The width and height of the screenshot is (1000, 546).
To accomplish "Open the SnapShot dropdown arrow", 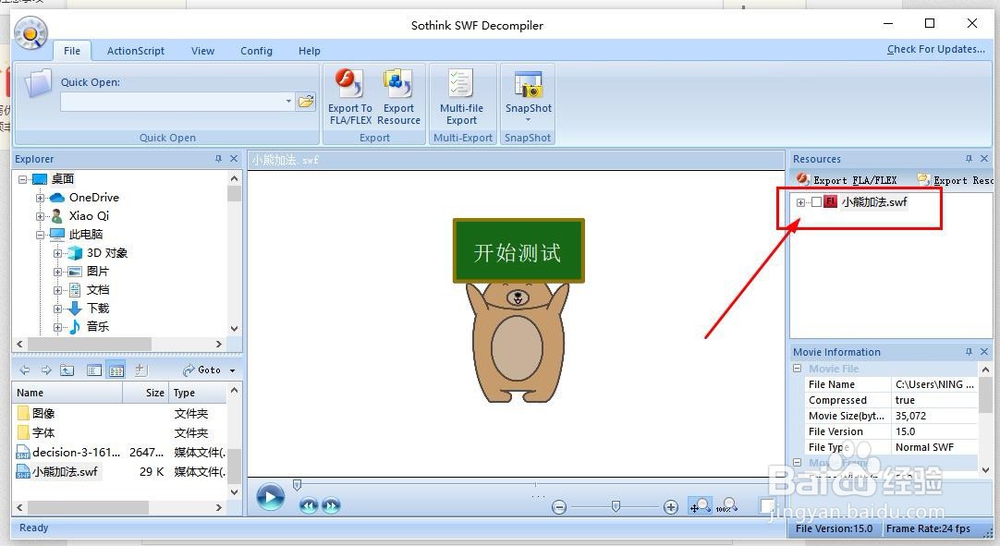I will pyautogui.click(x=528, y=120).
